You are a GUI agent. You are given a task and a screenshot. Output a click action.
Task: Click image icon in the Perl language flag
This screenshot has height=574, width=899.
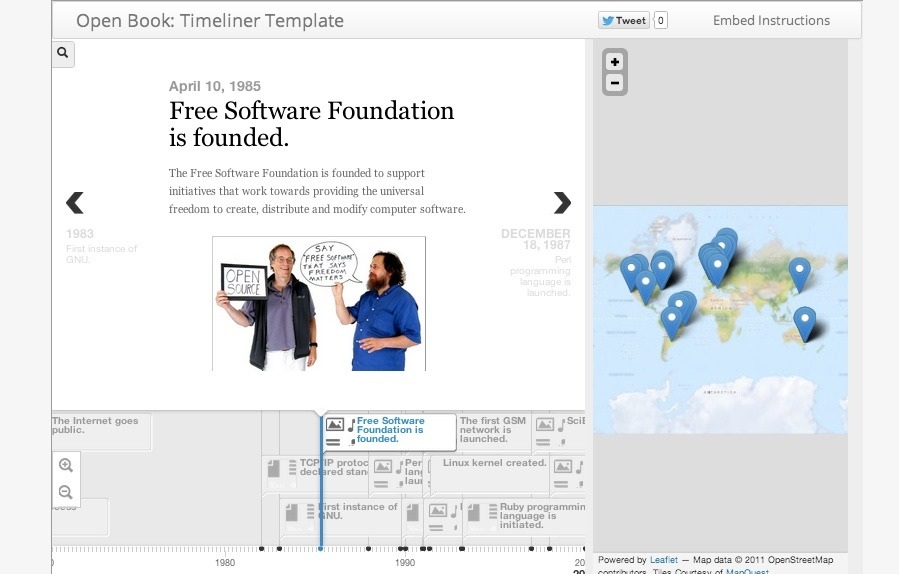click(x=383, y=467)
